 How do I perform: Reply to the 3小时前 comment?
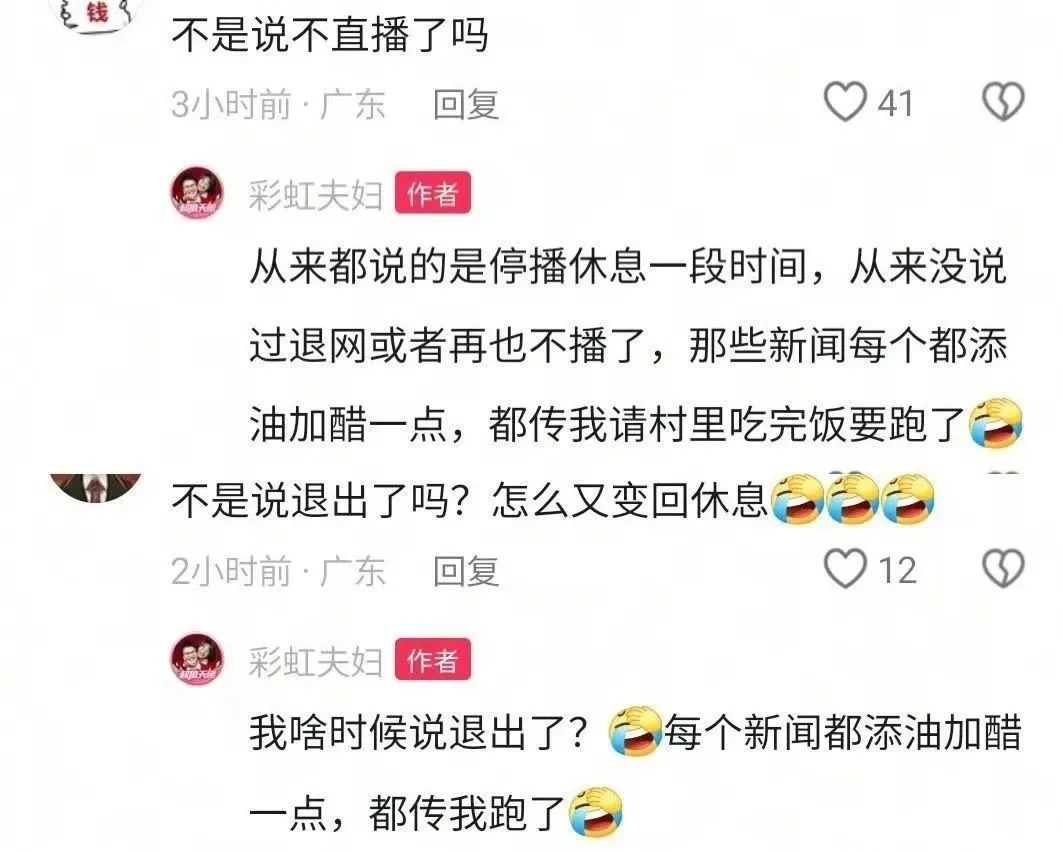click(x=466, y=104)
